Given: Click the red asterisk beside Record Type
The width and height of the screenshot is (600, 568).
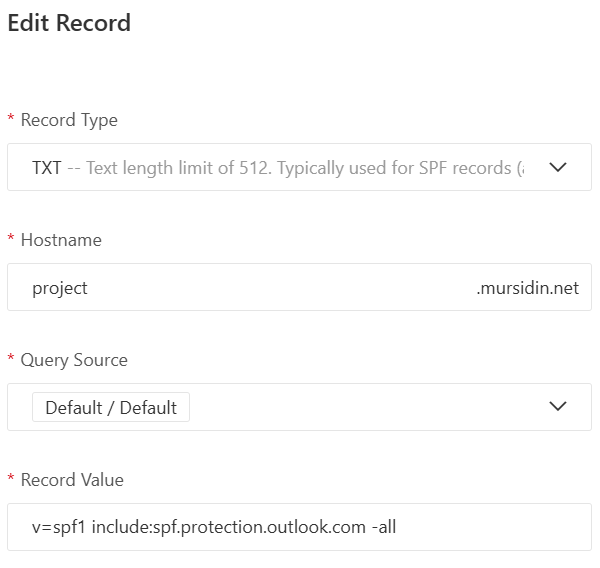Looking at the screenshot, I should (11, 121).
